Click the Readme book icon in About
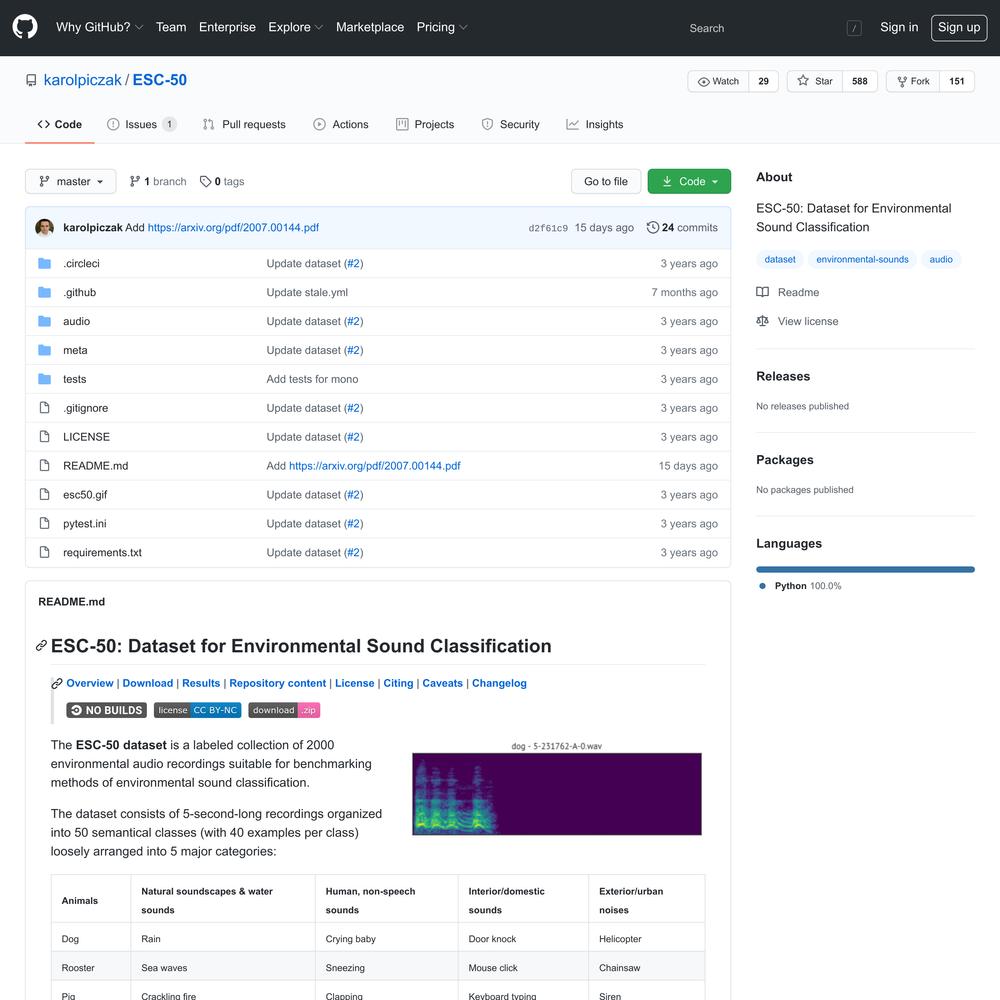The width and height of the screenshot is (1000, 1000). point(763,292)
